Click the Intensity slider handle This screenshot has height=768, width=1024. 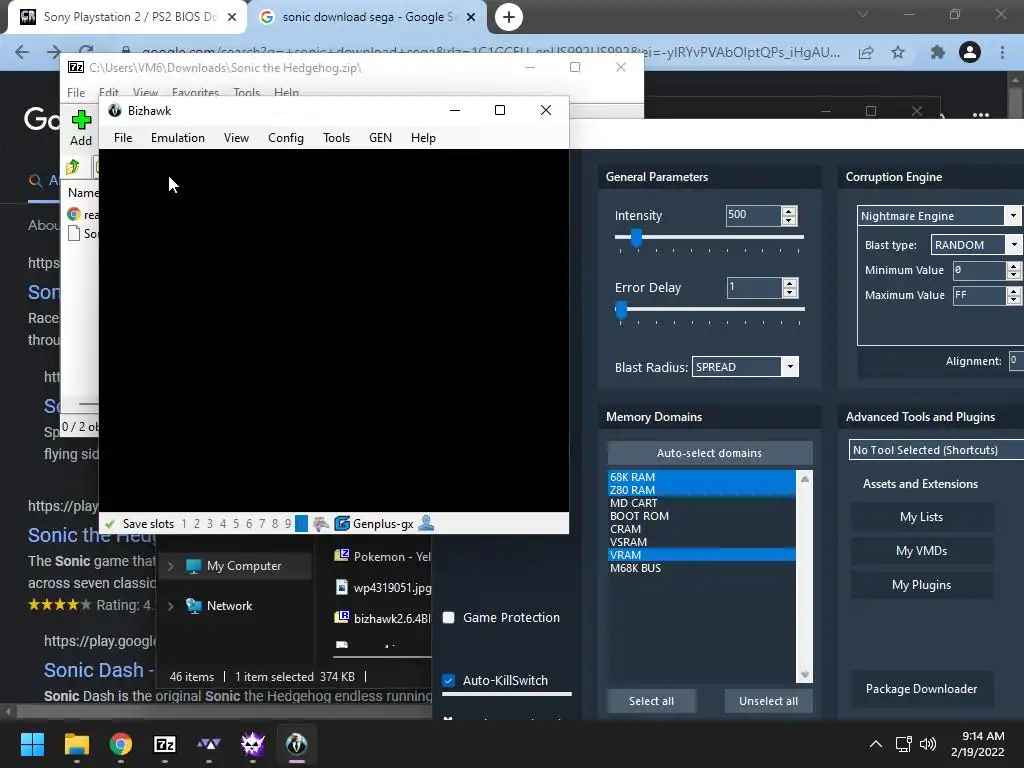coord(636,238)
